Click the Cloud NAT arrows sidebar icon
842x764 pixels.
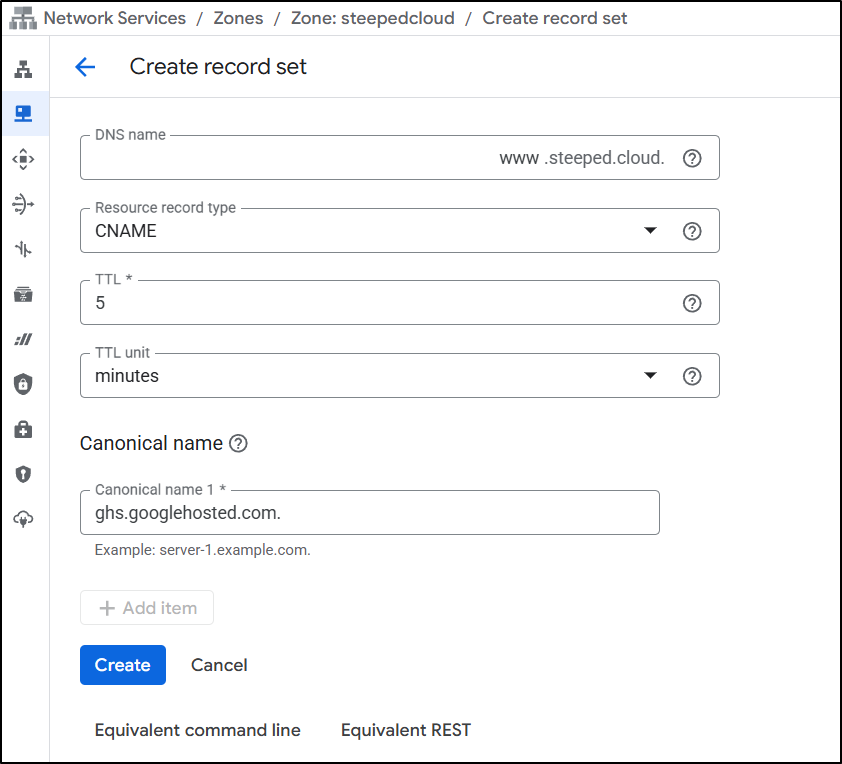click(x=24, y=204)
